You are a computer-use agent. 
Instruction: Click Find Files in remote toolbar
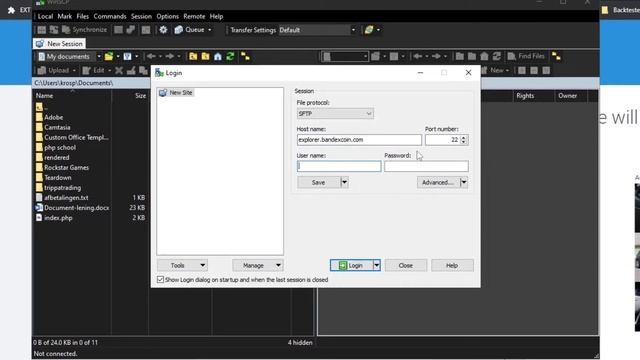526,56
